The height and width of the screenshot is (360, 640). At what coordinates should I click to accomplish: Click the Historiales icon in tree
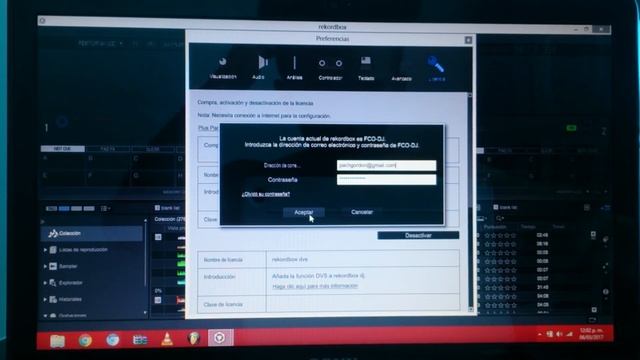click(x=53, y=299)
